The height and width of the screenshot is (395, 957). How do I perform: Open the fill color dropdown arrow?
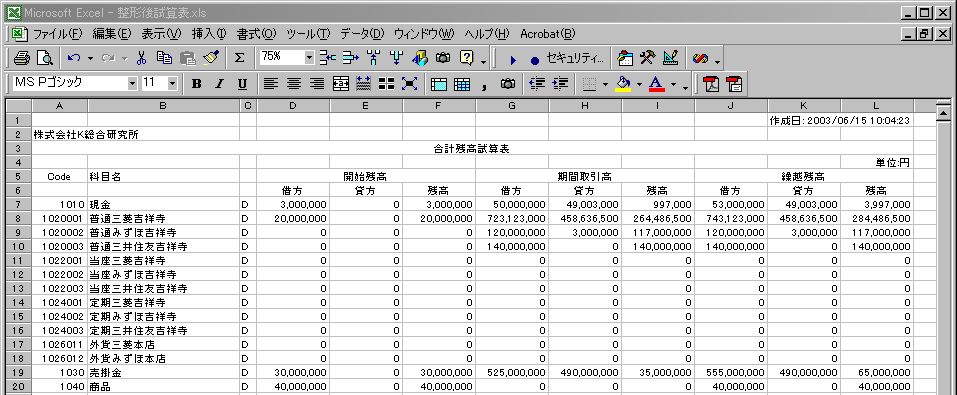coord(639,84)
